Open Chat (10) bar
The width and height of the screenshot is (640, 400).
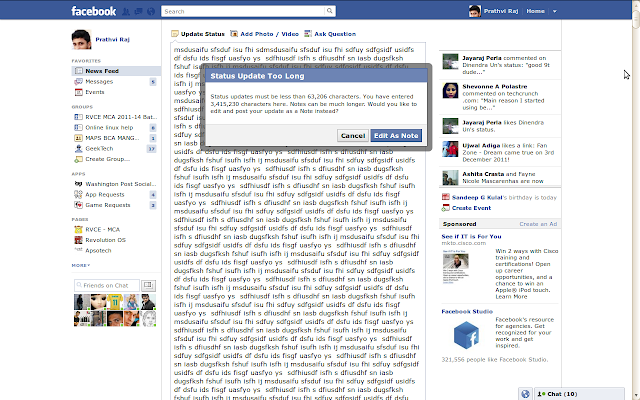click(x=579, y=394)
